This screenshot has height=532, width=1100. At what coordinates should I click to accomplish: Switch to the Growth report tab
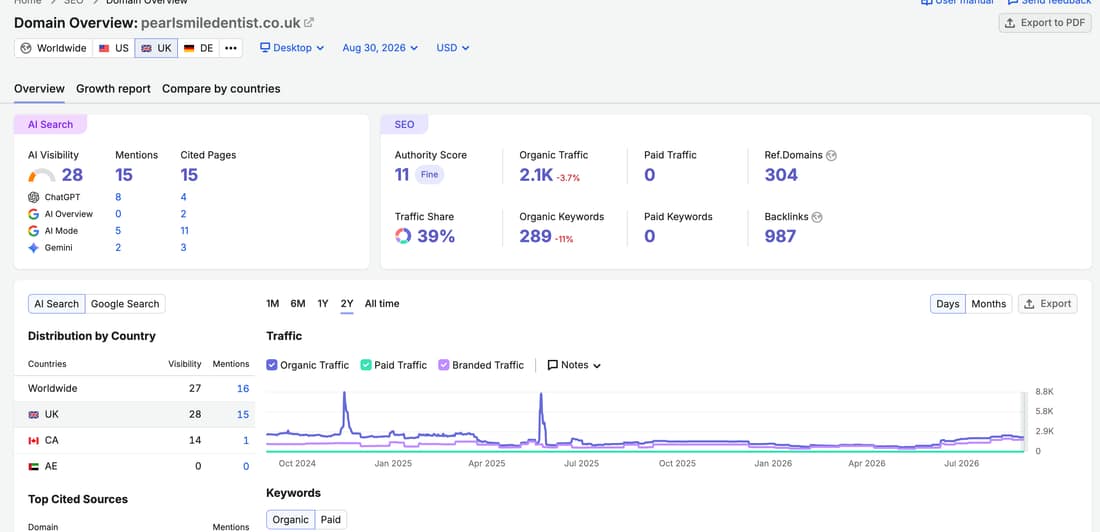[114, 88]
